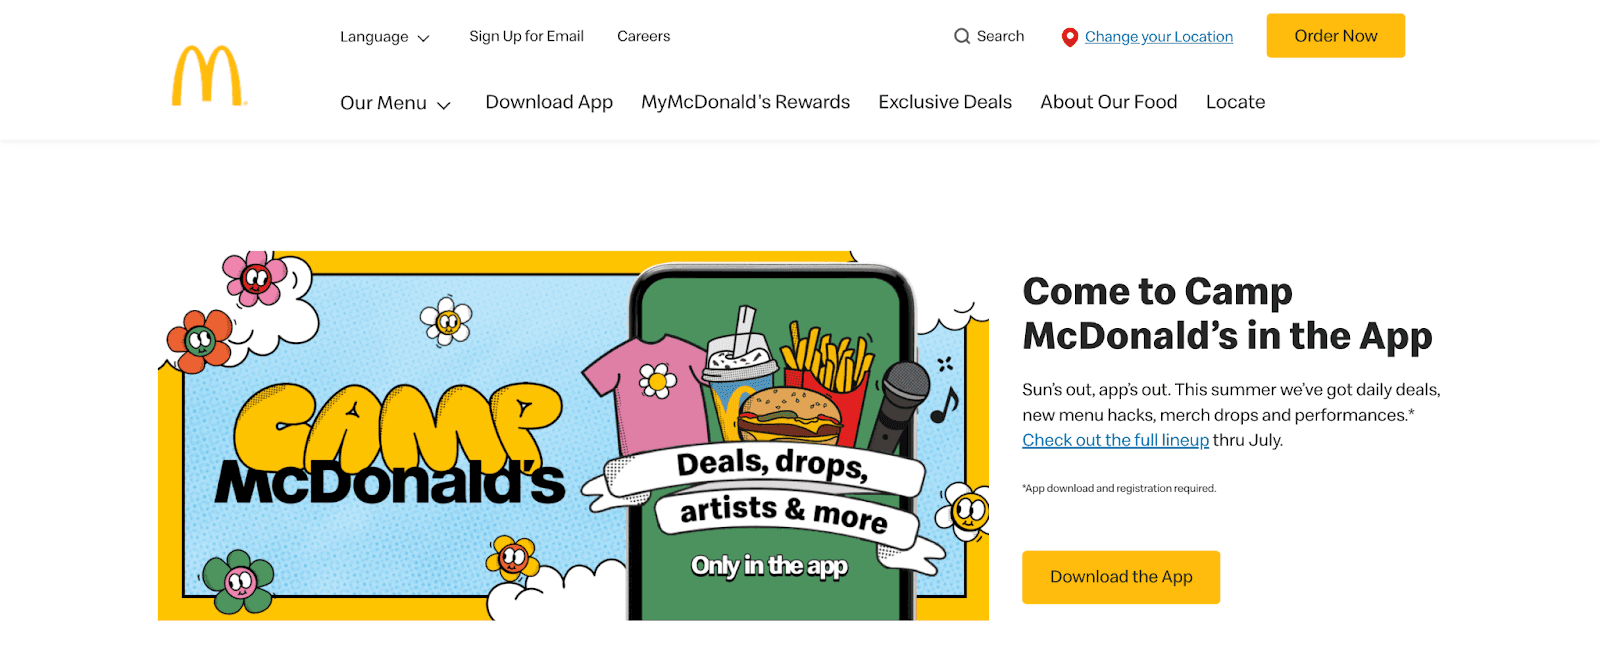
Task: Expand the Language dropdown
Action: (385, 37)
